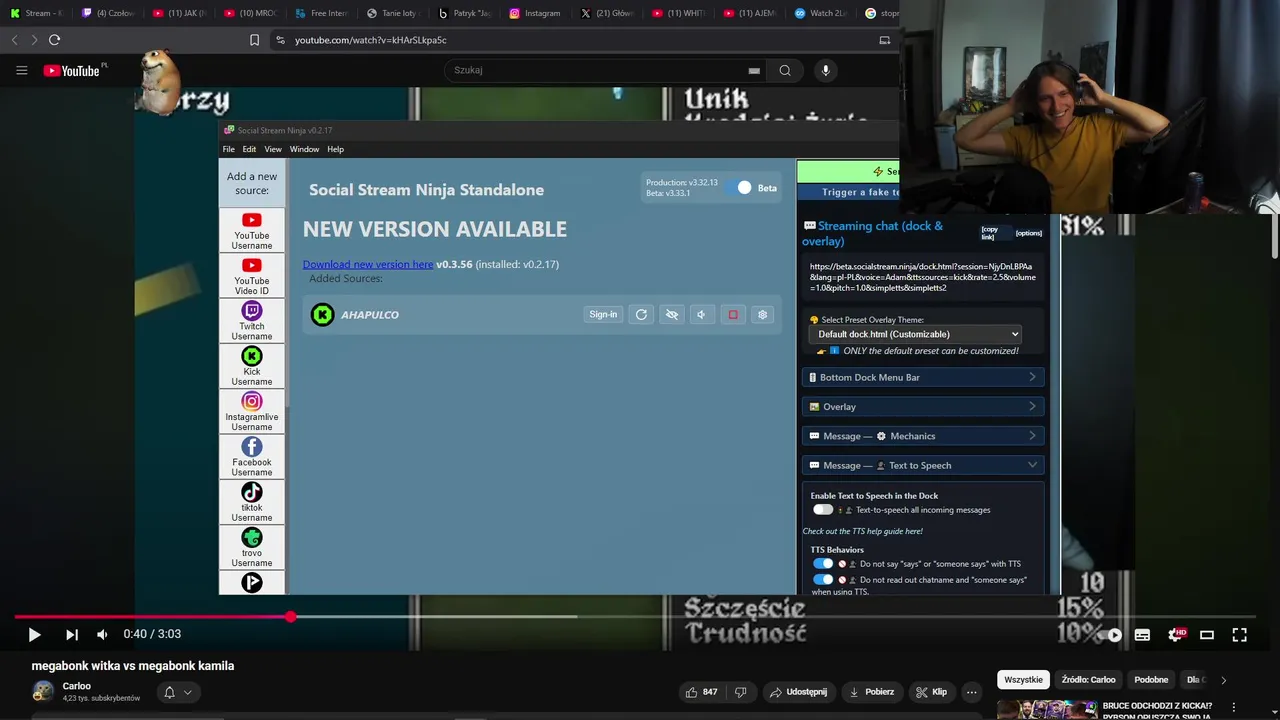The width and height of the screenshot is (1280, 720).
Task: Toggle visibility eye for AHAPULCO source
Action: click(672, 314)
